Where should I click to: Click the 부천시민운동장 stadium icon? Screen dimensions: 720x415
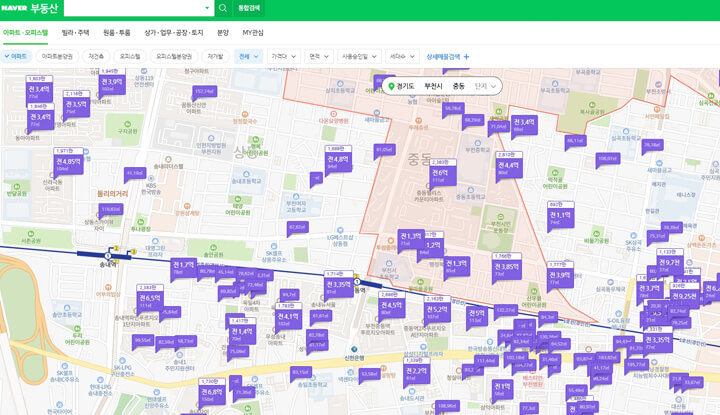[501, 216]
